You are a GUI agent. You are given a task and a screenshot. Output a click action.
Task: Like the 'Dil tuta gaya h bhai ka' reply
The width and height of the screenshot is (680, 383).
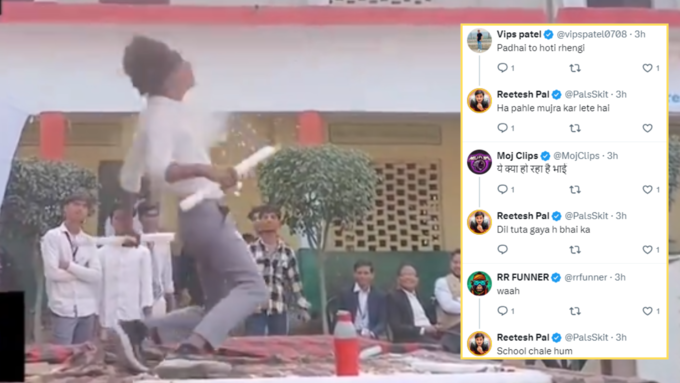647,249
